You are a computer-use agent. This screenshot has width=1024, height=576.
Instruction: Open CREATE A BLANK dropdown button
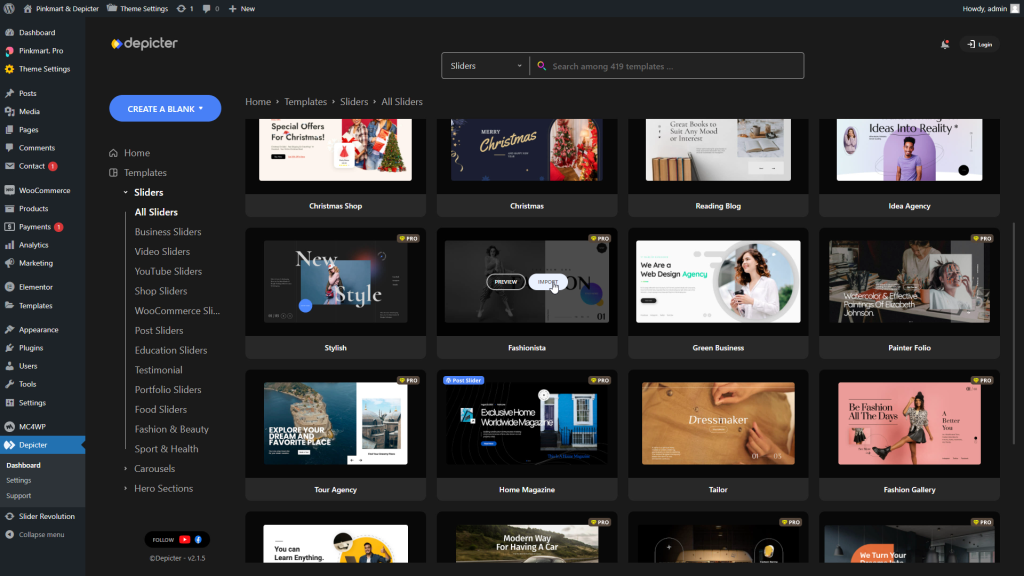pyautogui.click(x=165, y=108)
